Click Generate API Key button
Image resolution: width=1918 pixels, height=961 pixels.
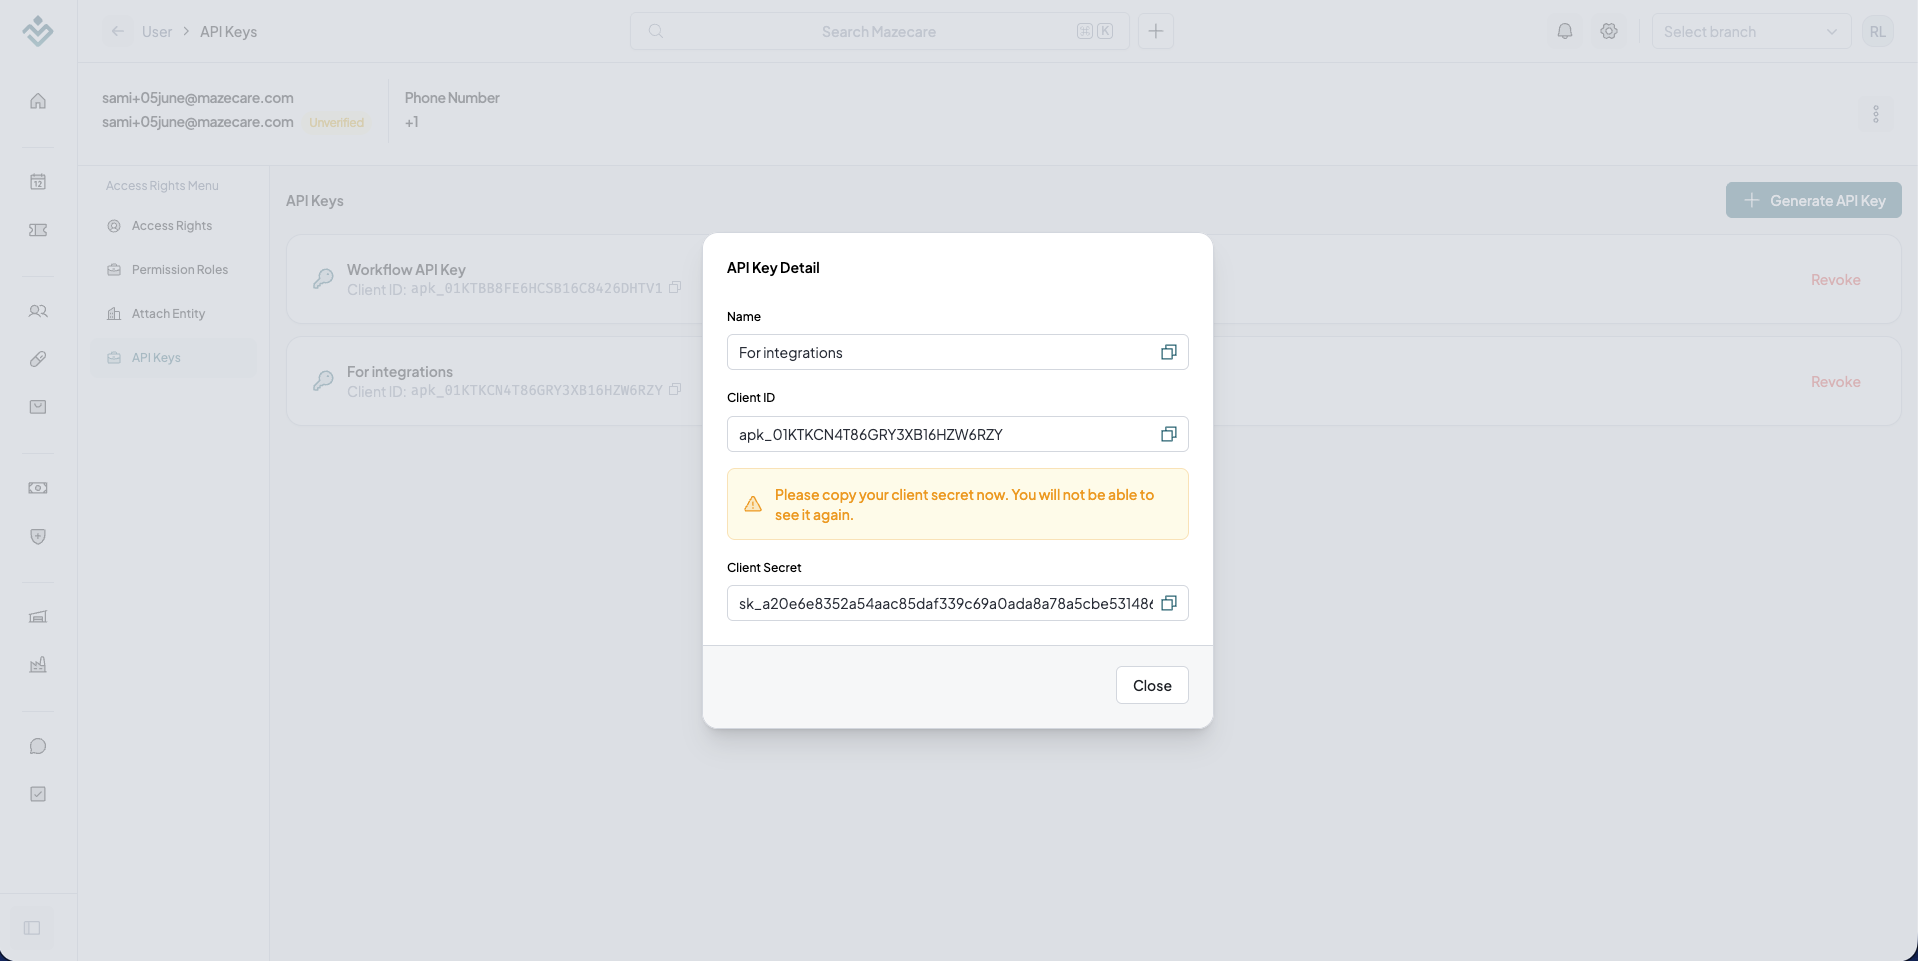coord(1813,200)
